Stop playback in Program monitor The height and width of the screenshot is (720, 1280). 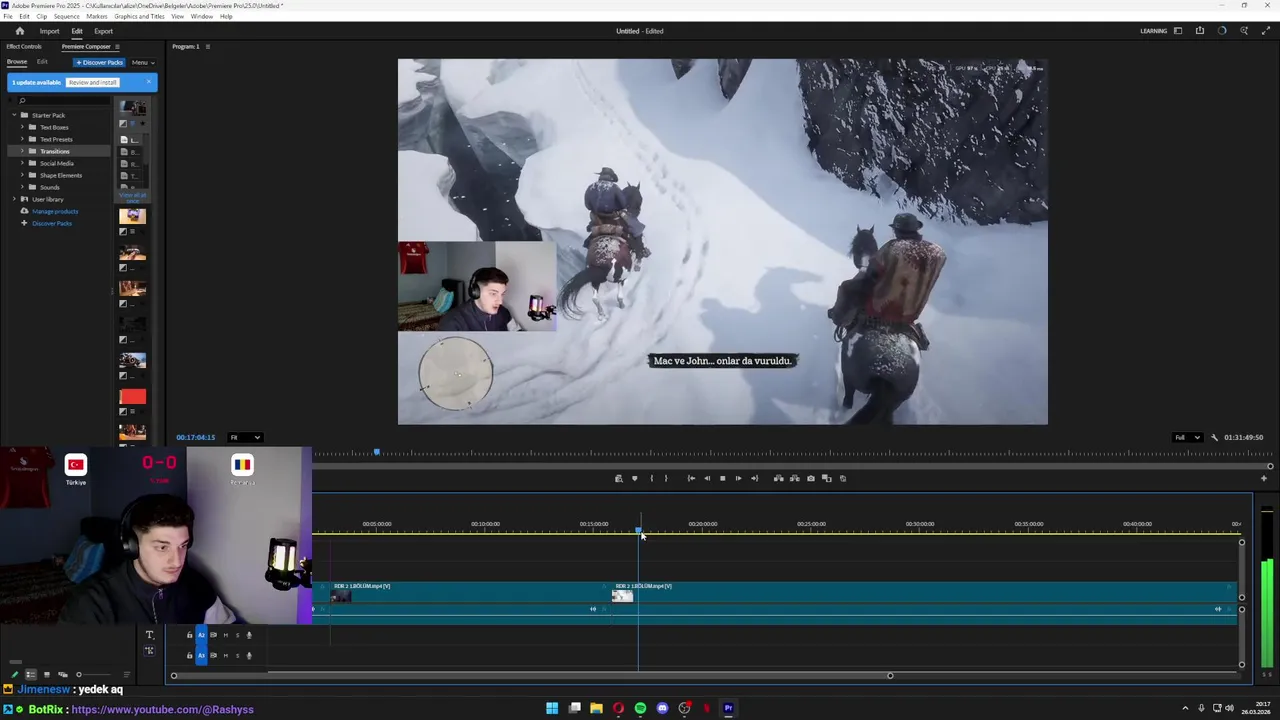(x=722, y=478)
